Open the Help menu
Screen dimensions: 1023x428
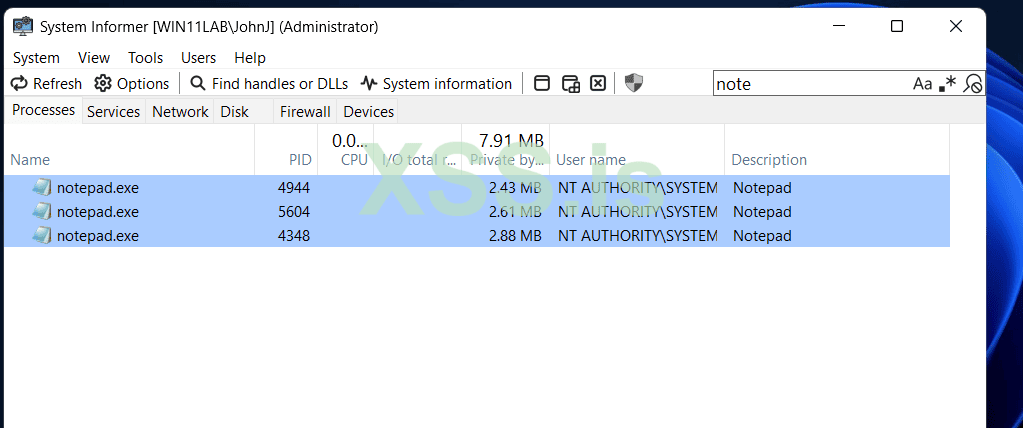(250, 58)
